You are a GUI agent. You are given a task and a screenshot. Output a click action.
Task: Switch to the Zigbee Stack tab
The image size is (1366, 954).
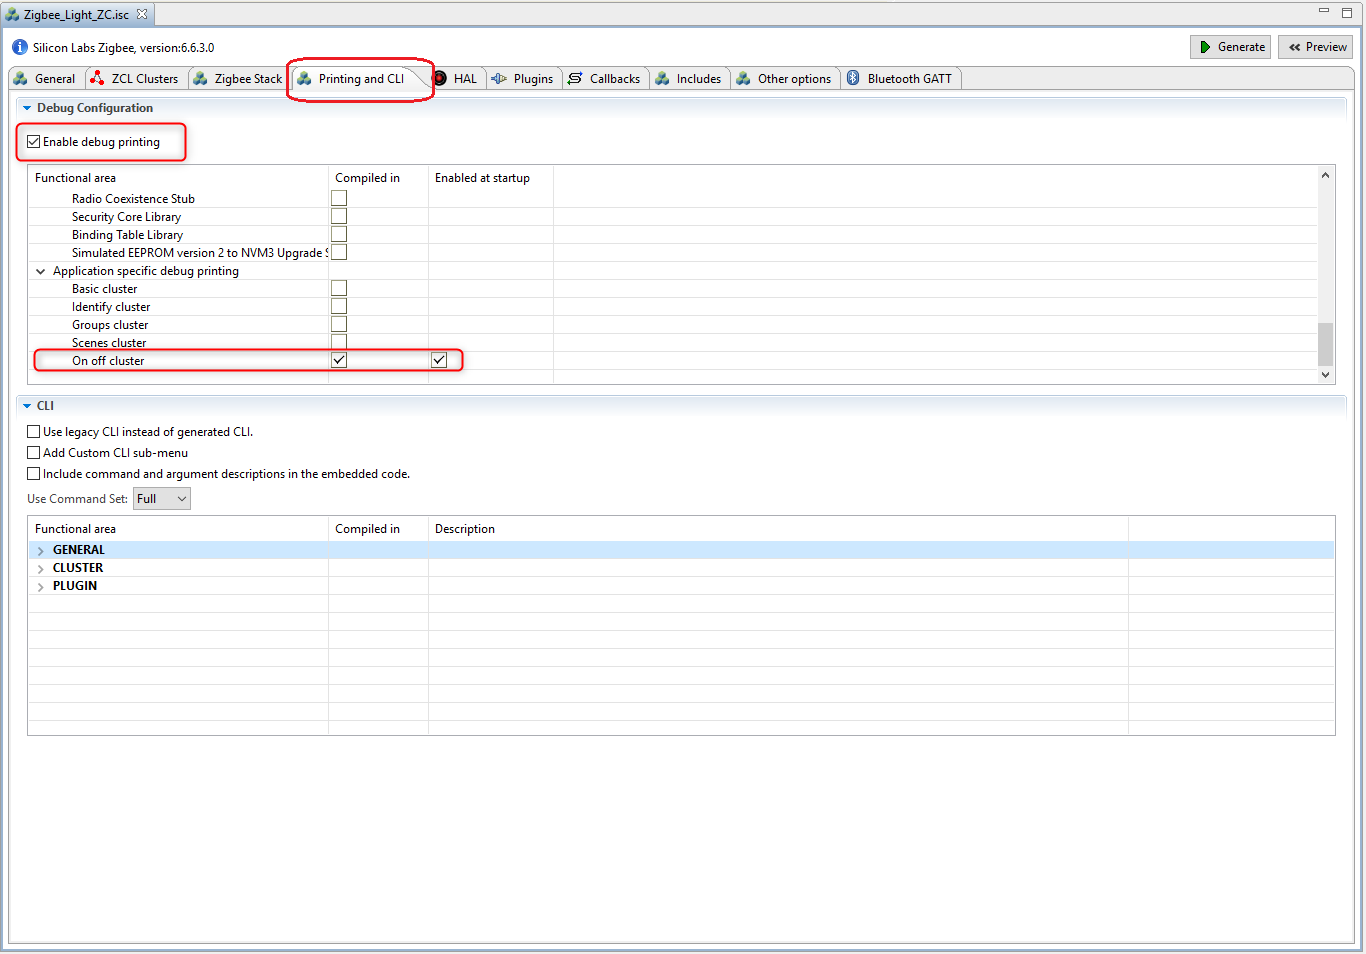[238, 79]
